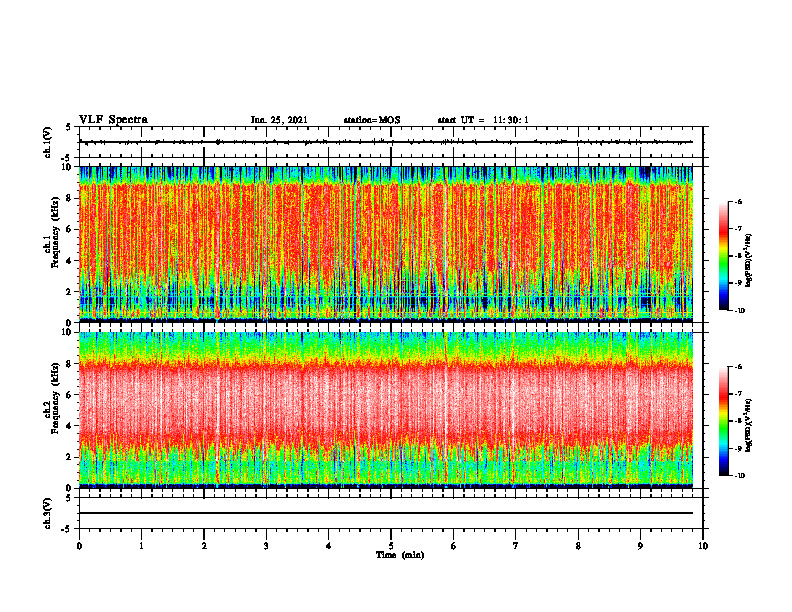Click the "-7" label on ch.2 color bar

coord(738,394)
